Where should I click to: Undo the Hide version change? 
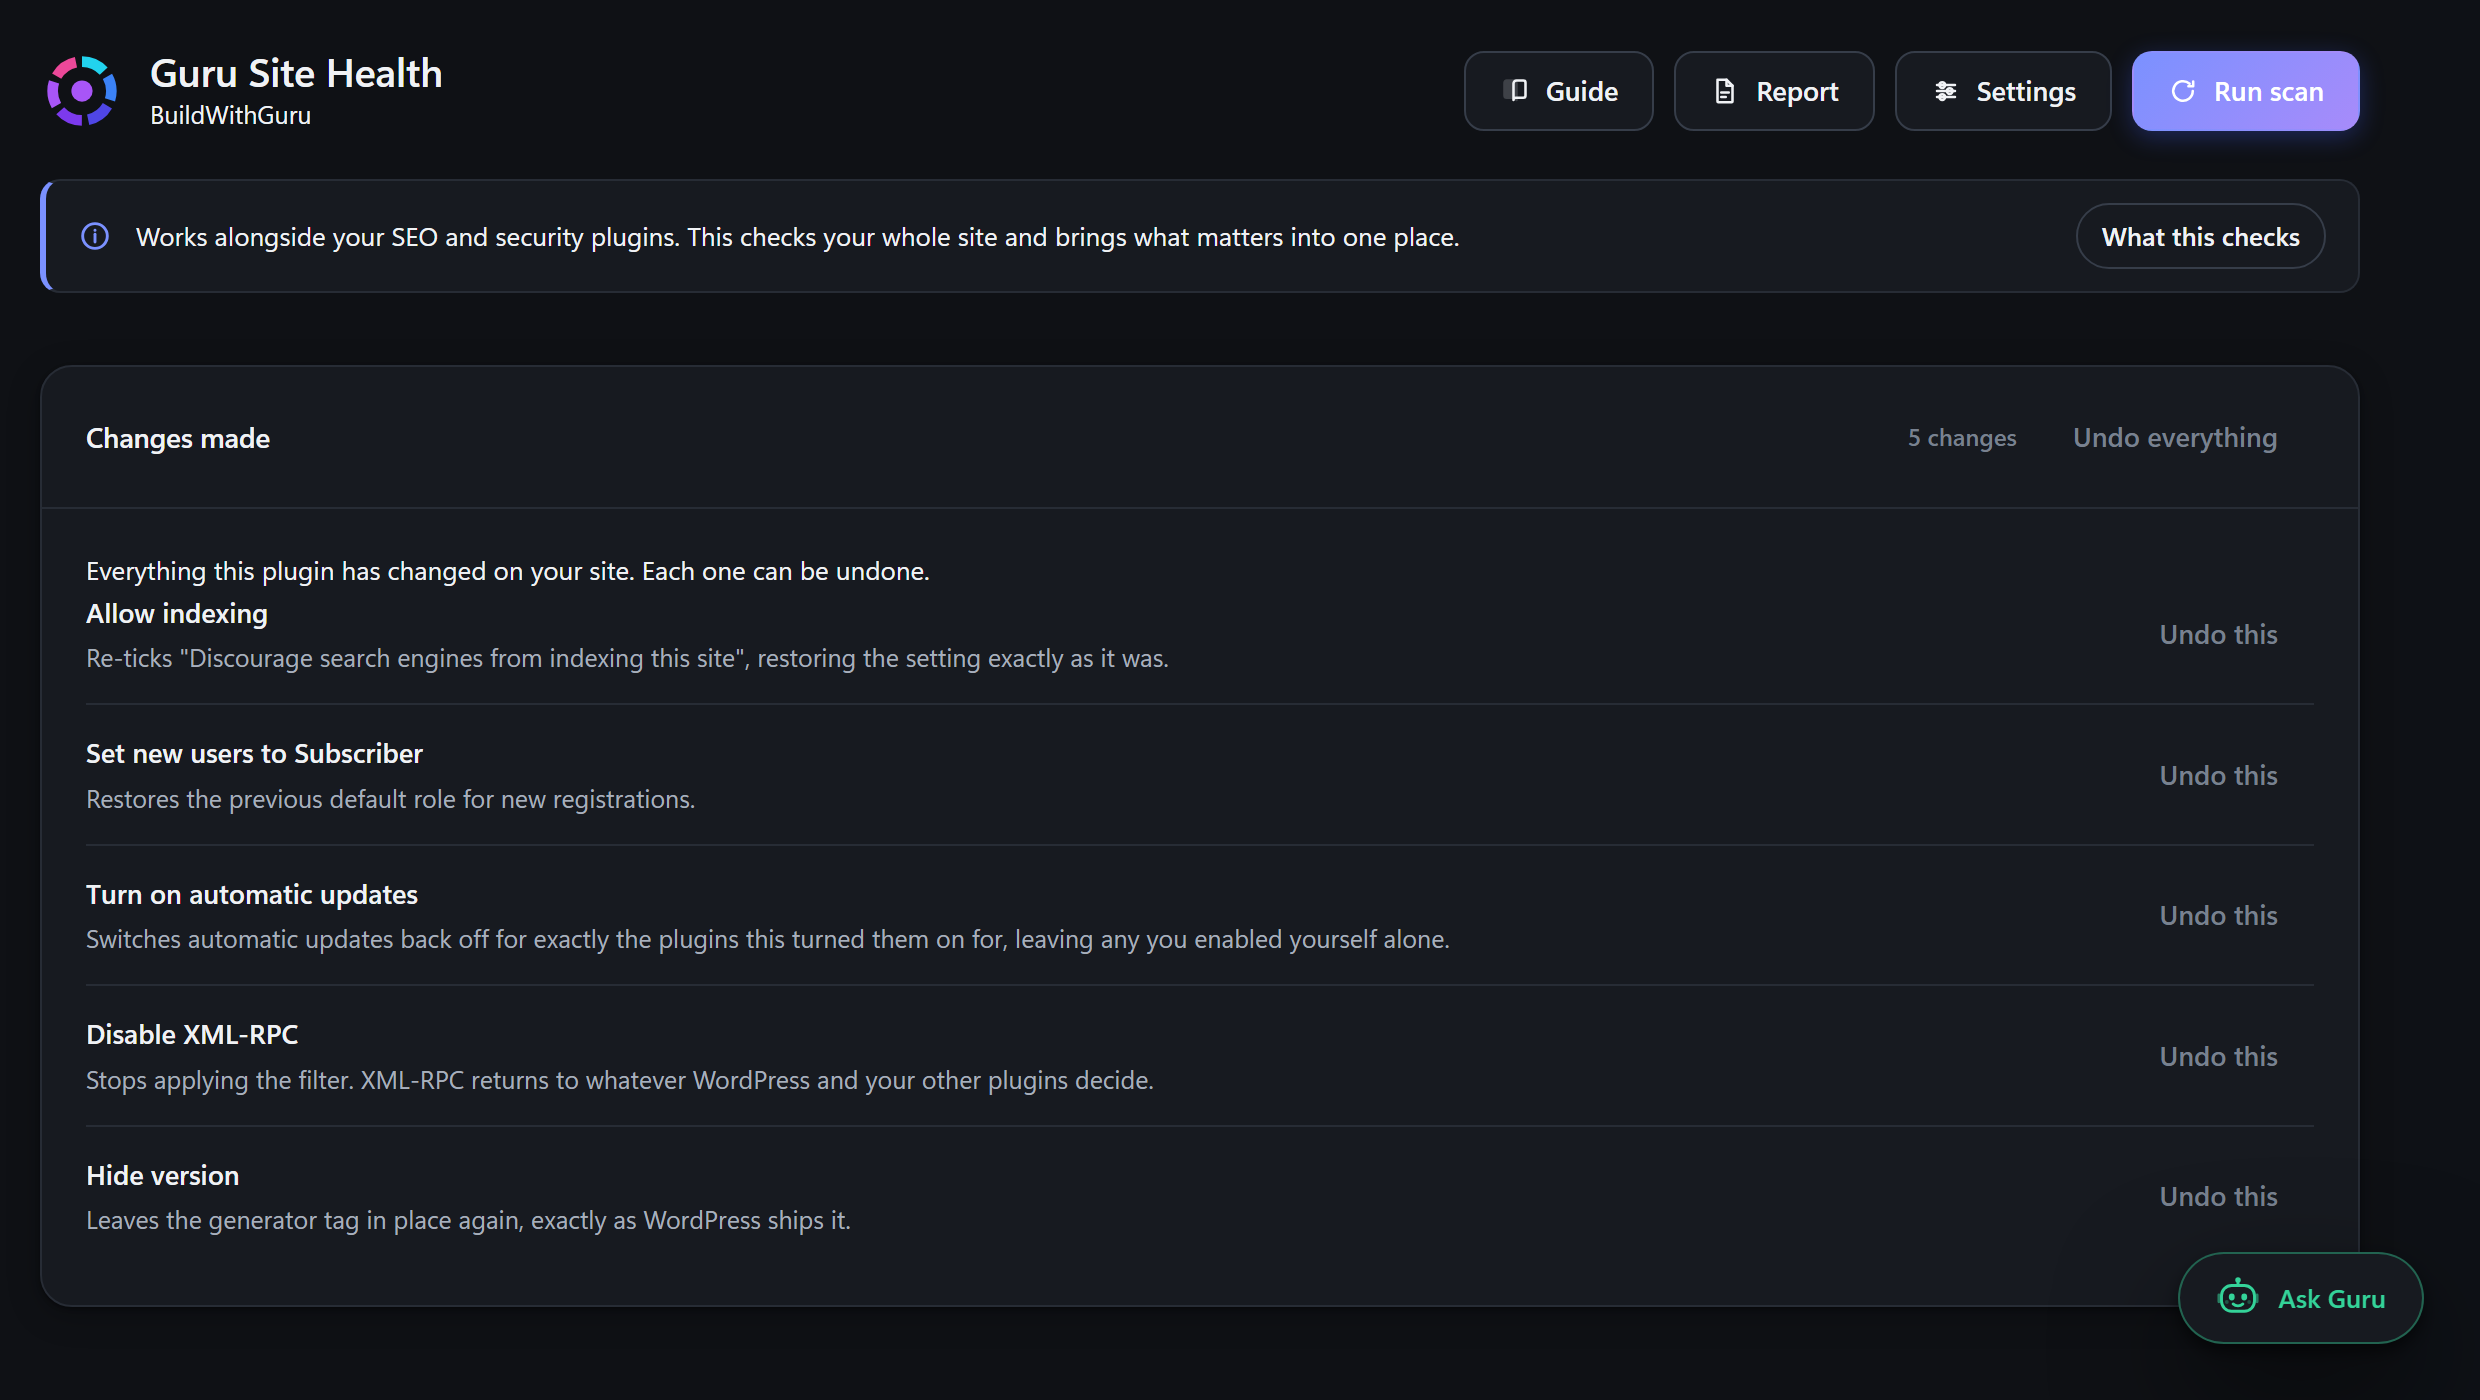2218,1197
